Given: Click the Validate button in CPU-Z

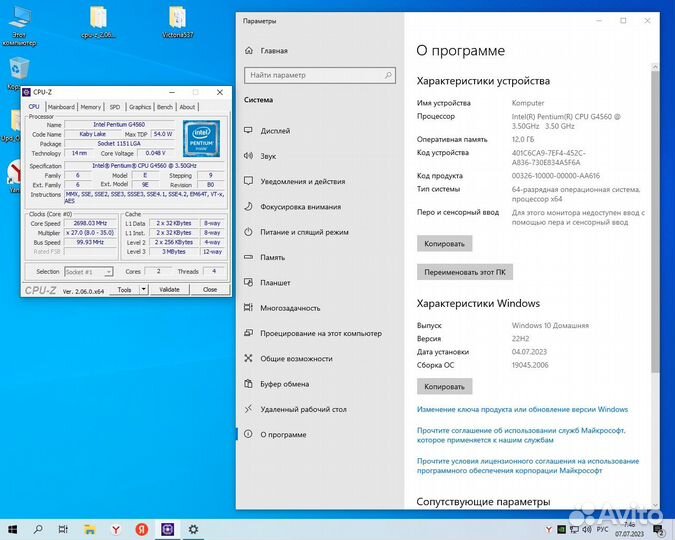Looking at the screenshot, I should coord(169,289).
